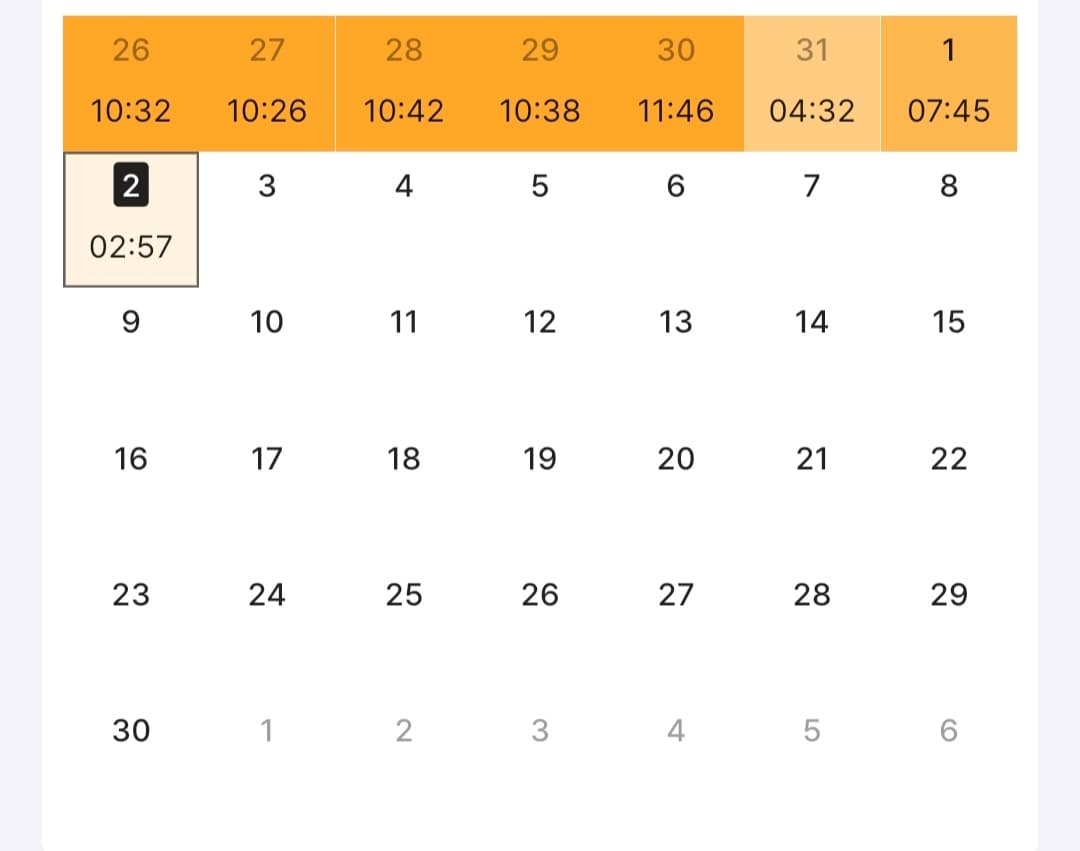
Task: Select day 26 showing 10:32
Action: [x=130, y=83]
